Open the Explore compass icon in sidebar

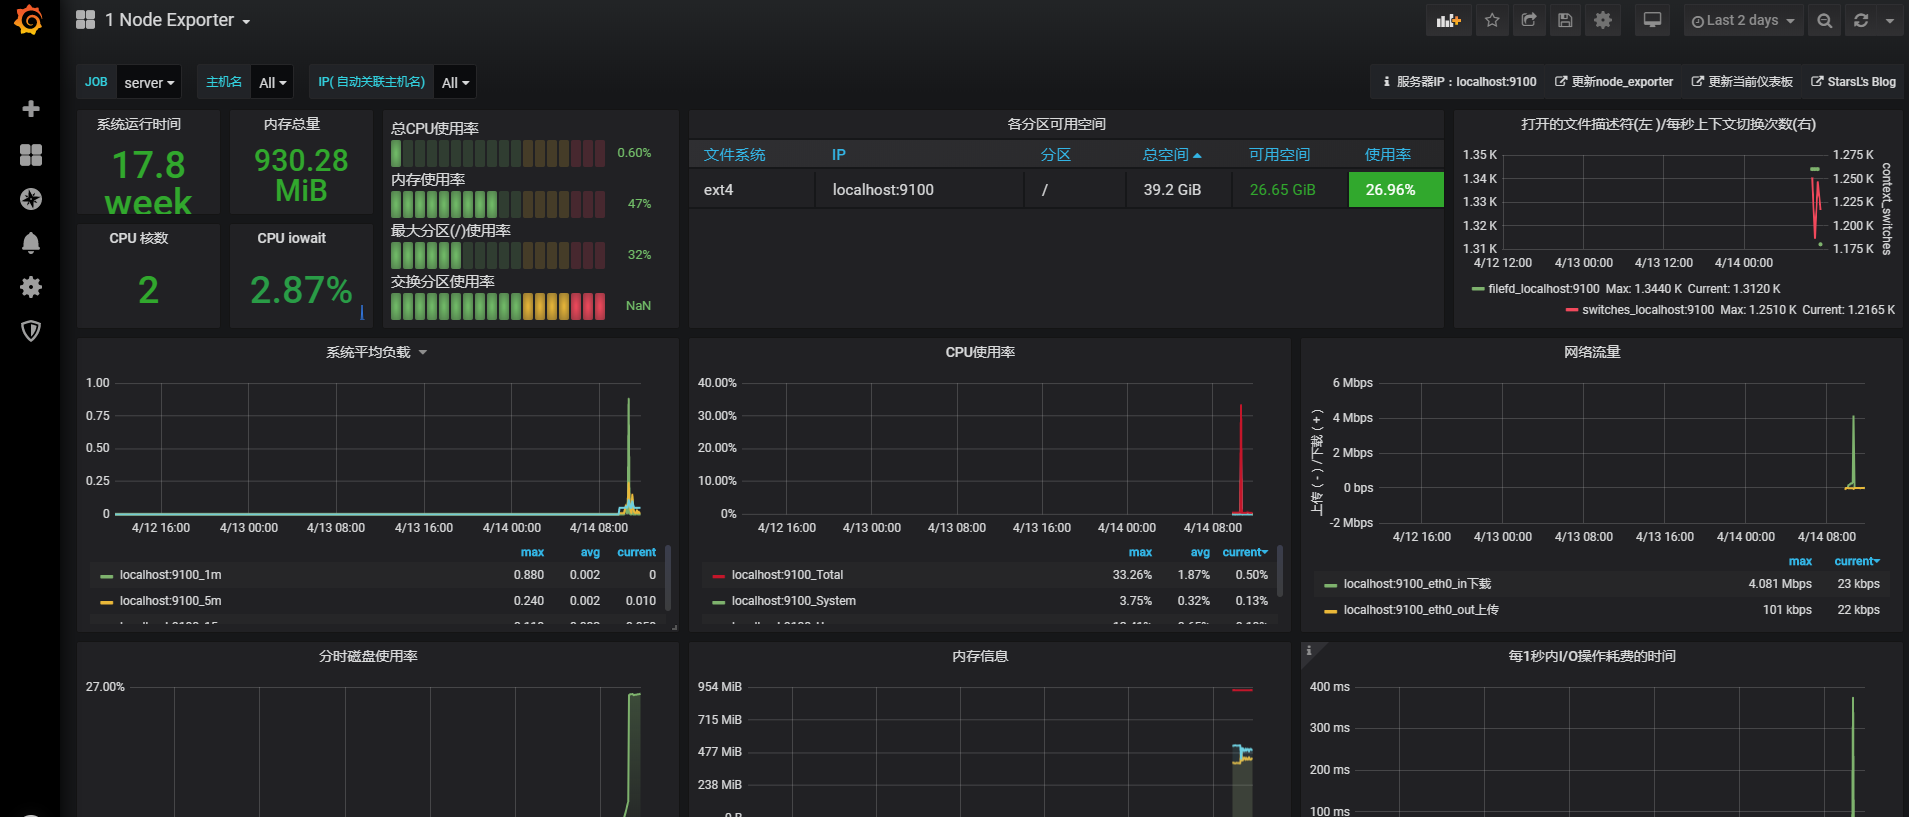31,199
